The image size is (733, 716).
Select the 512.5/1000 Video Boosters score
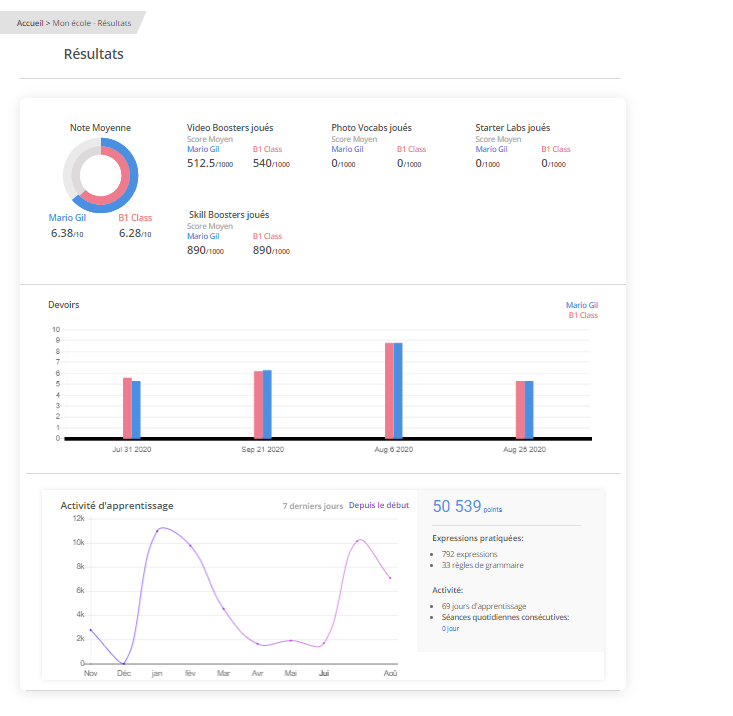[x=210, y=164]
